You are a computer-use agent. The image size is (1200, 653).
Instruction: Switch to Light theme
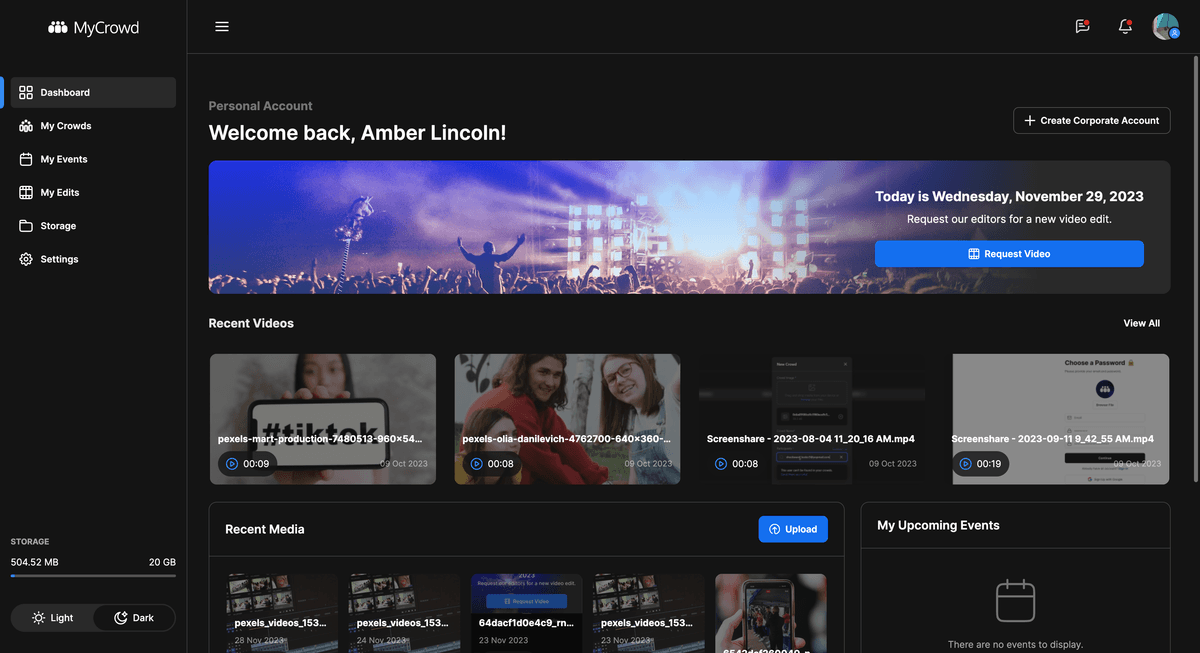[53, 618]
